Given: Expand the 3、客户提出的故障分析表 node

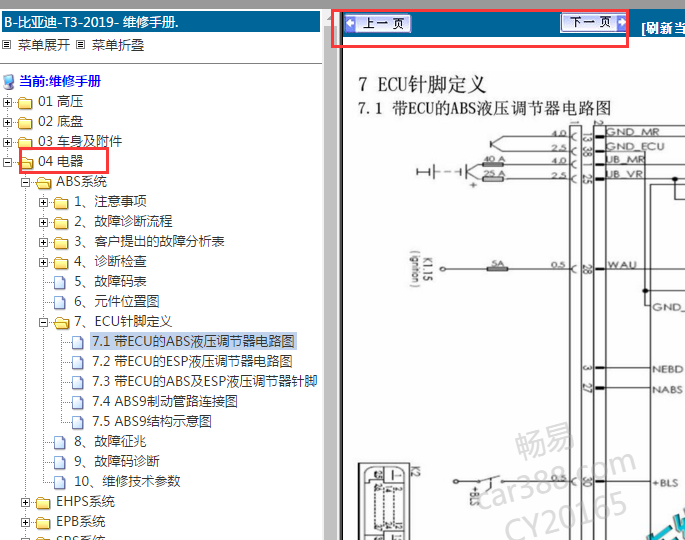Looking at the screenshot, I should pyautogui.click(x=43, y=242).
